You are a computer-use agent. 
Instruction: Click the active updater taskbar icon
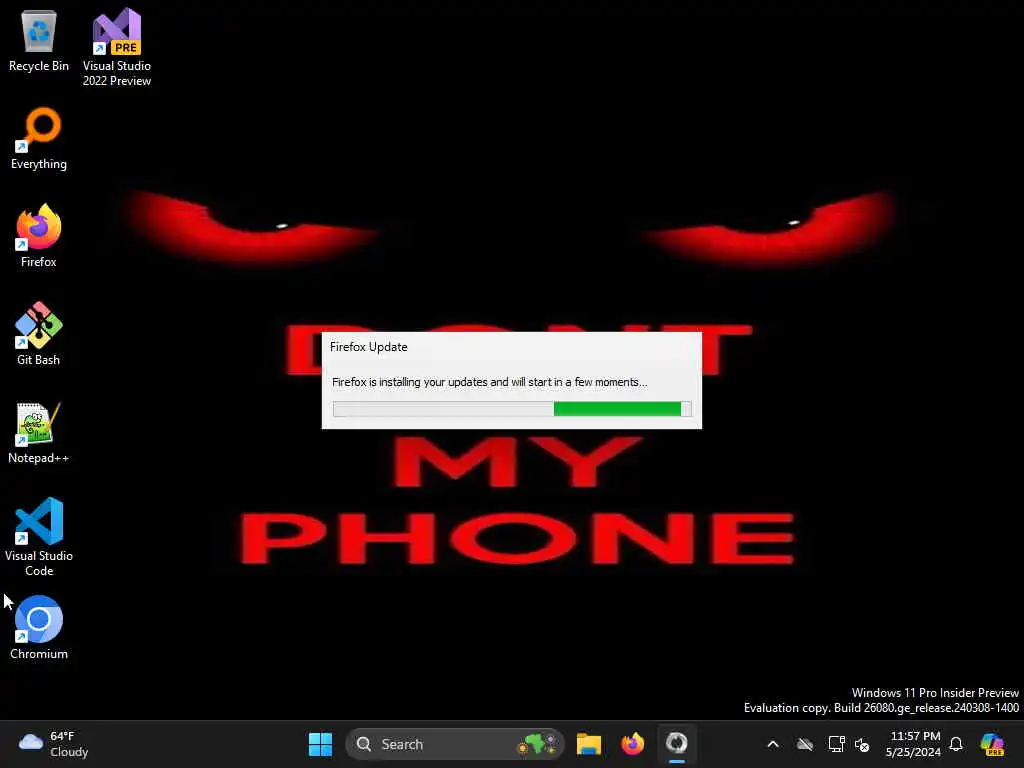point(677,744)
